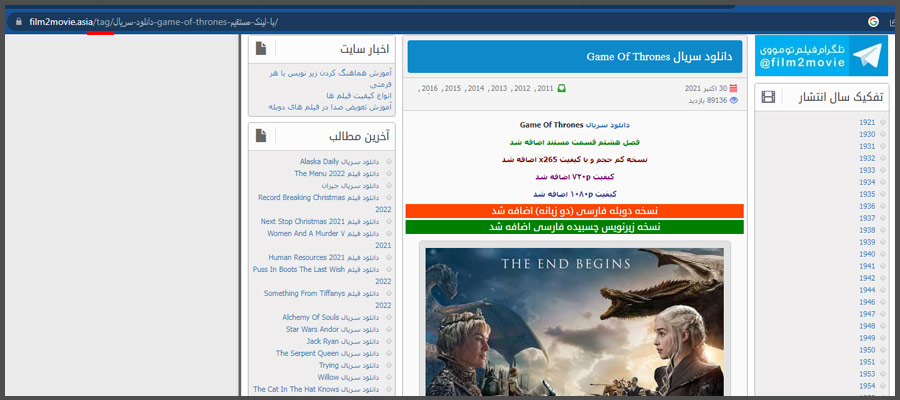Click the Google icon in address bar
The width and height of the screenshot is (900, 400).
[874, 22]
